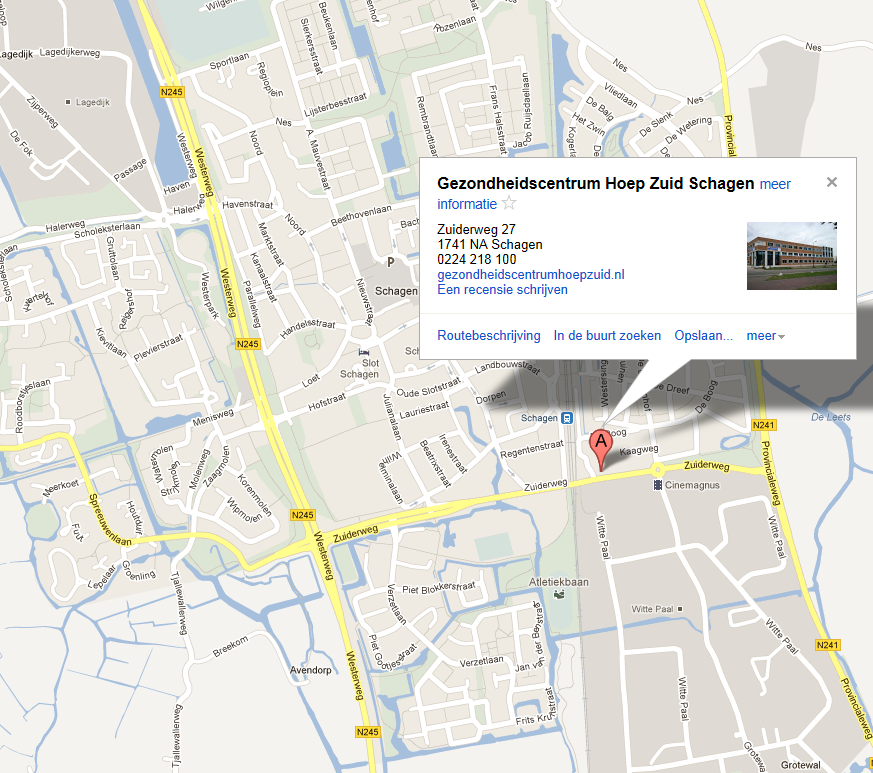
Task: Open the building photo thumbnail
Action: 792,256
